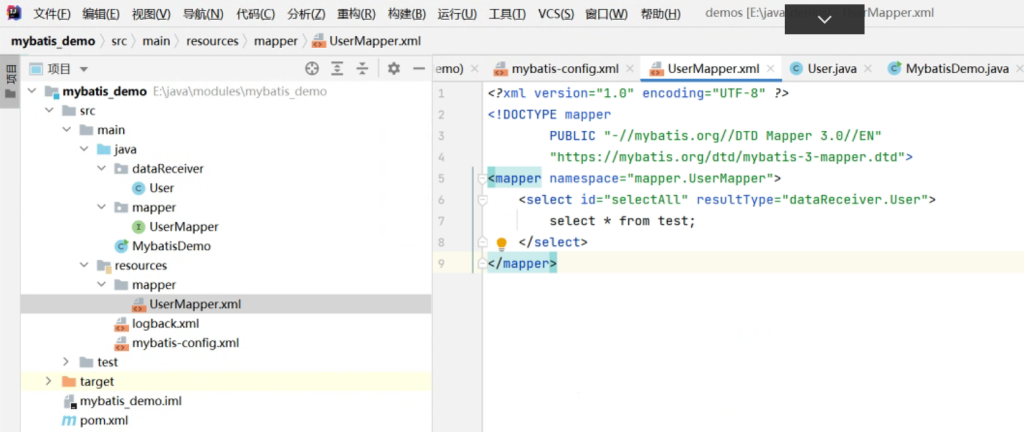Select mybatis-config.xml in project tree
This screenshot has width=1024, height=432.
coord(185,343)
